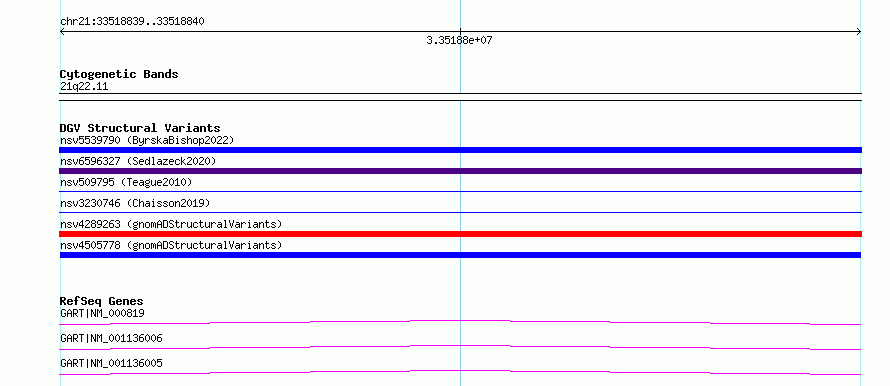
Task: Select the RefSeq Genes track title
Action: (102, 301)
